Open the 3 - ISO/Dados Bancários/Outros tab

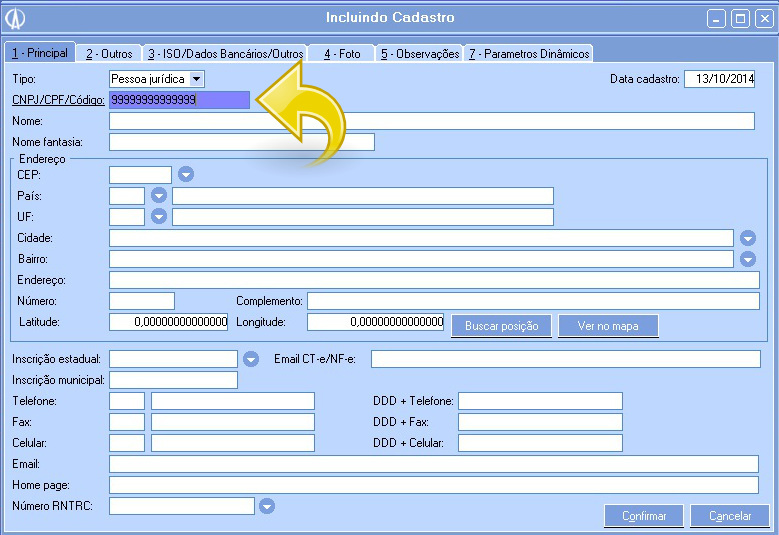click(x=225, y=53)
